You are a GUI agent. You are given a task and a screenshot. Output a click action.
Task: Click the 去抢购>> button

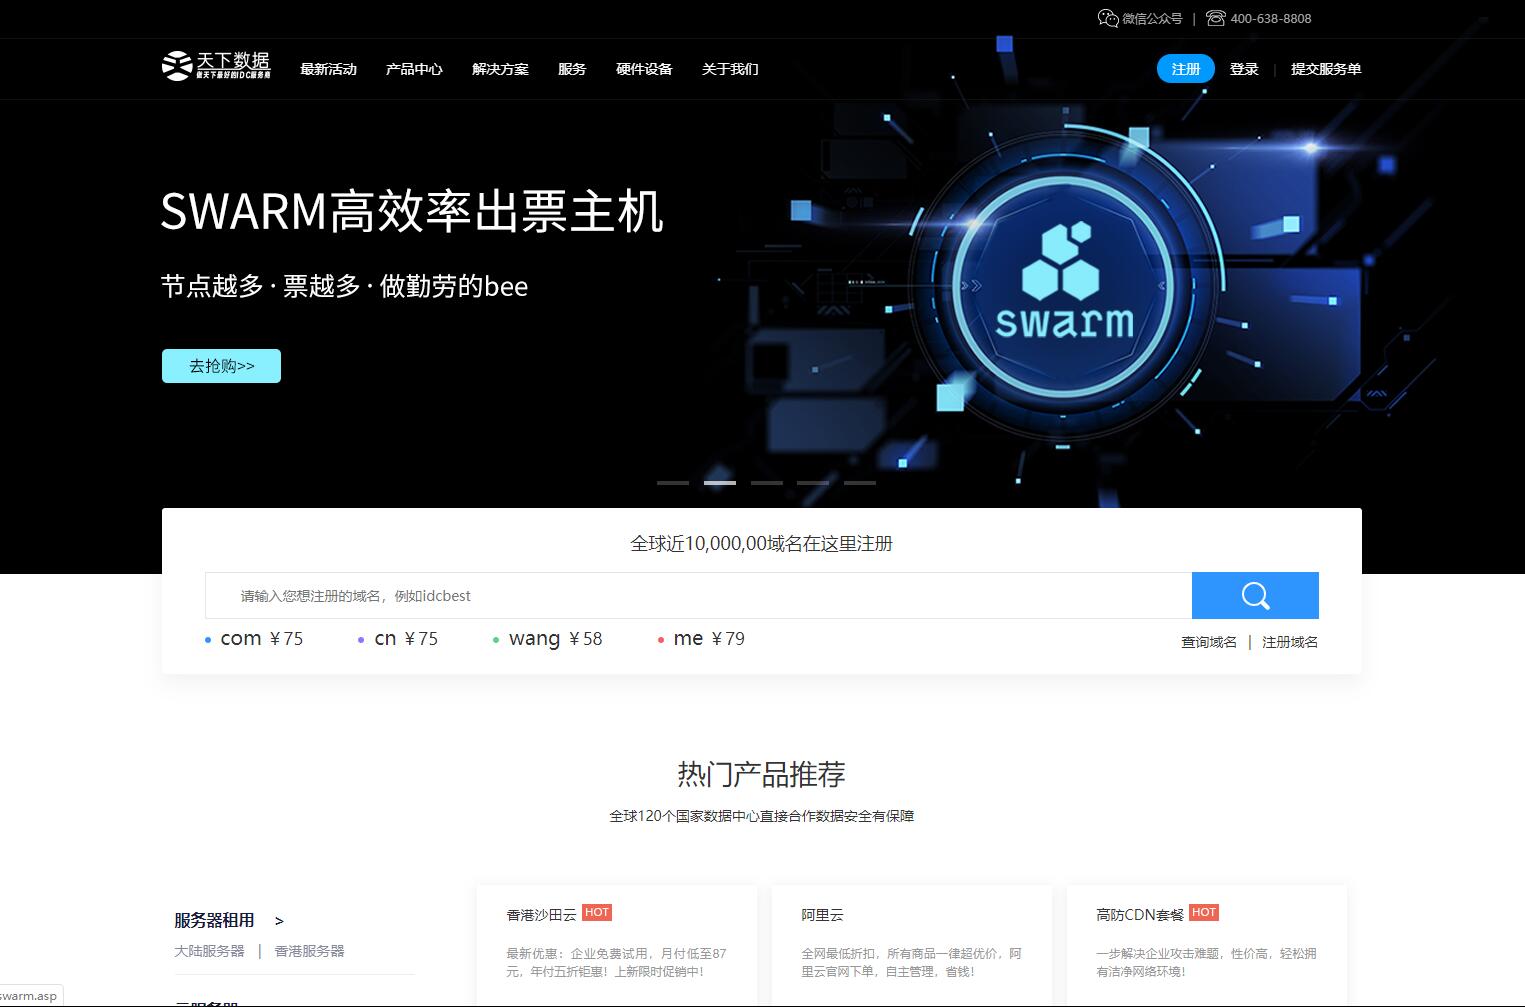point(221,366)
